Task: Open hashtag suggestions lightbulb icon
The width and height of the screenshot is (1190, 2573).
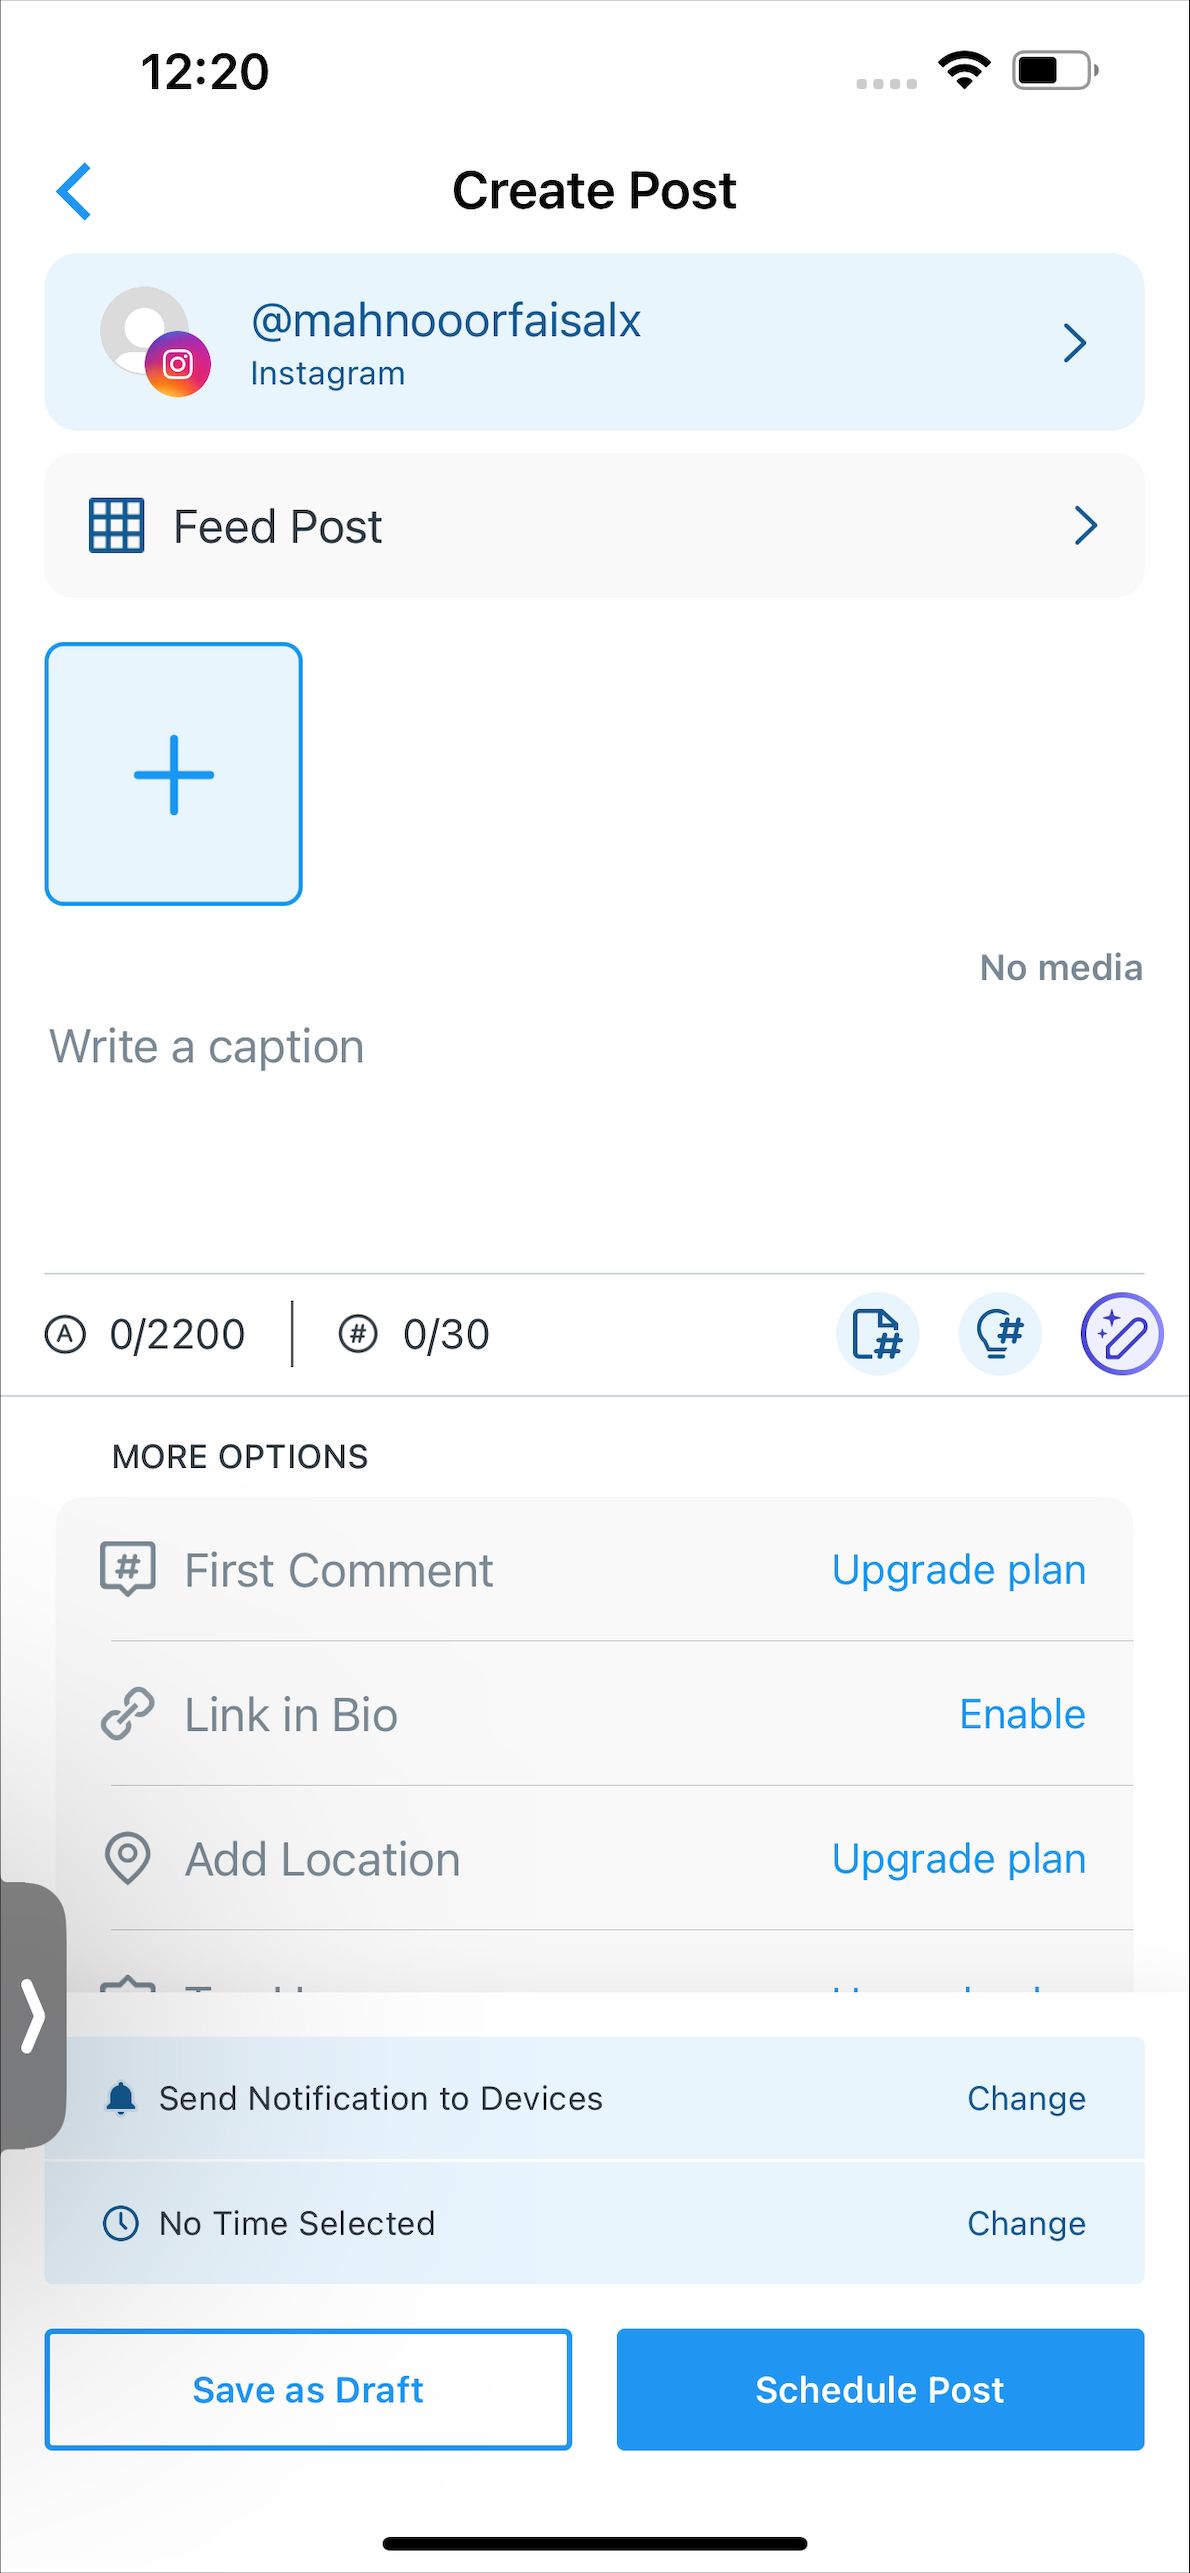Action: tap(999, 1334)
